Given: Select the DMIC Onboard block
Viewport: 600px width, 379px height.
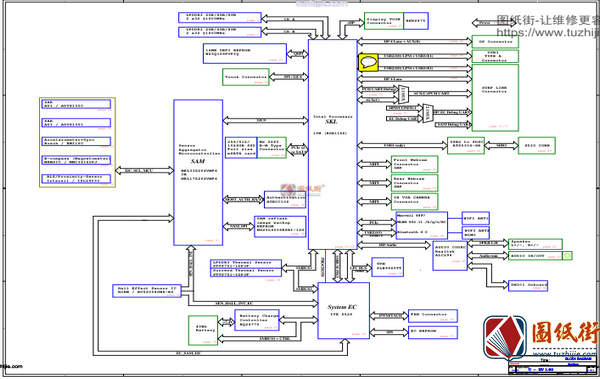Looking at the screenshot, I should pos(528,286).
